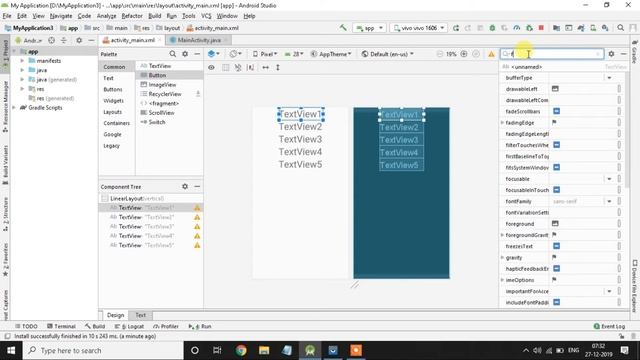Toggle filterTouchesWhenObscured checkbox
The width and height of the screenshot is (640, 360).
tap(556, 145)
